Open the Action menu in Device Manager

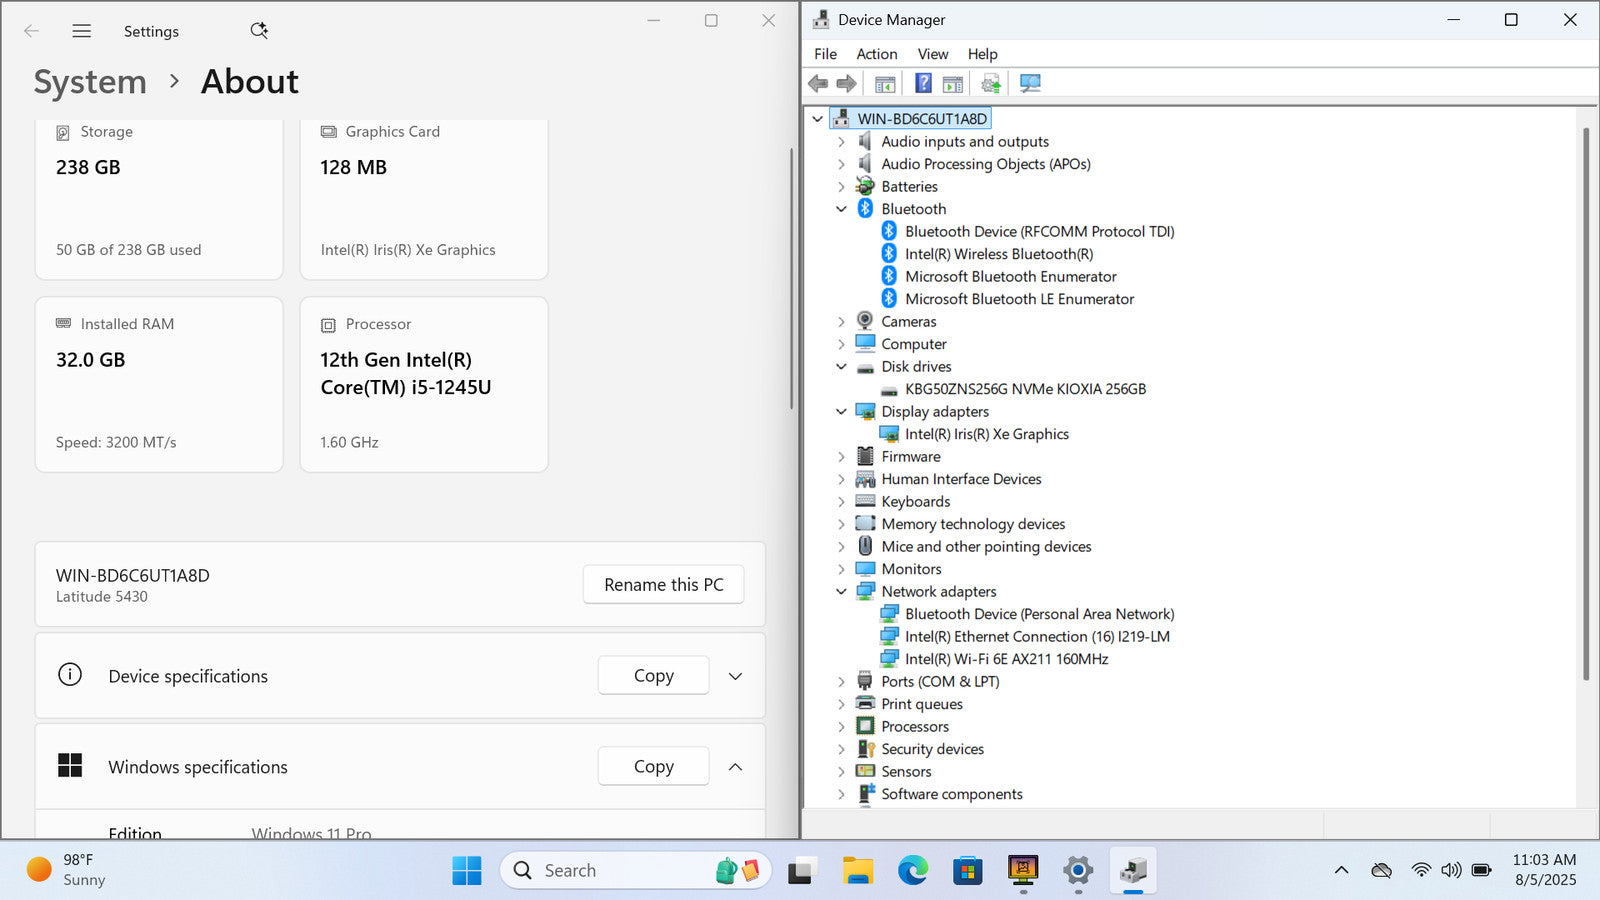click(876, 54)
